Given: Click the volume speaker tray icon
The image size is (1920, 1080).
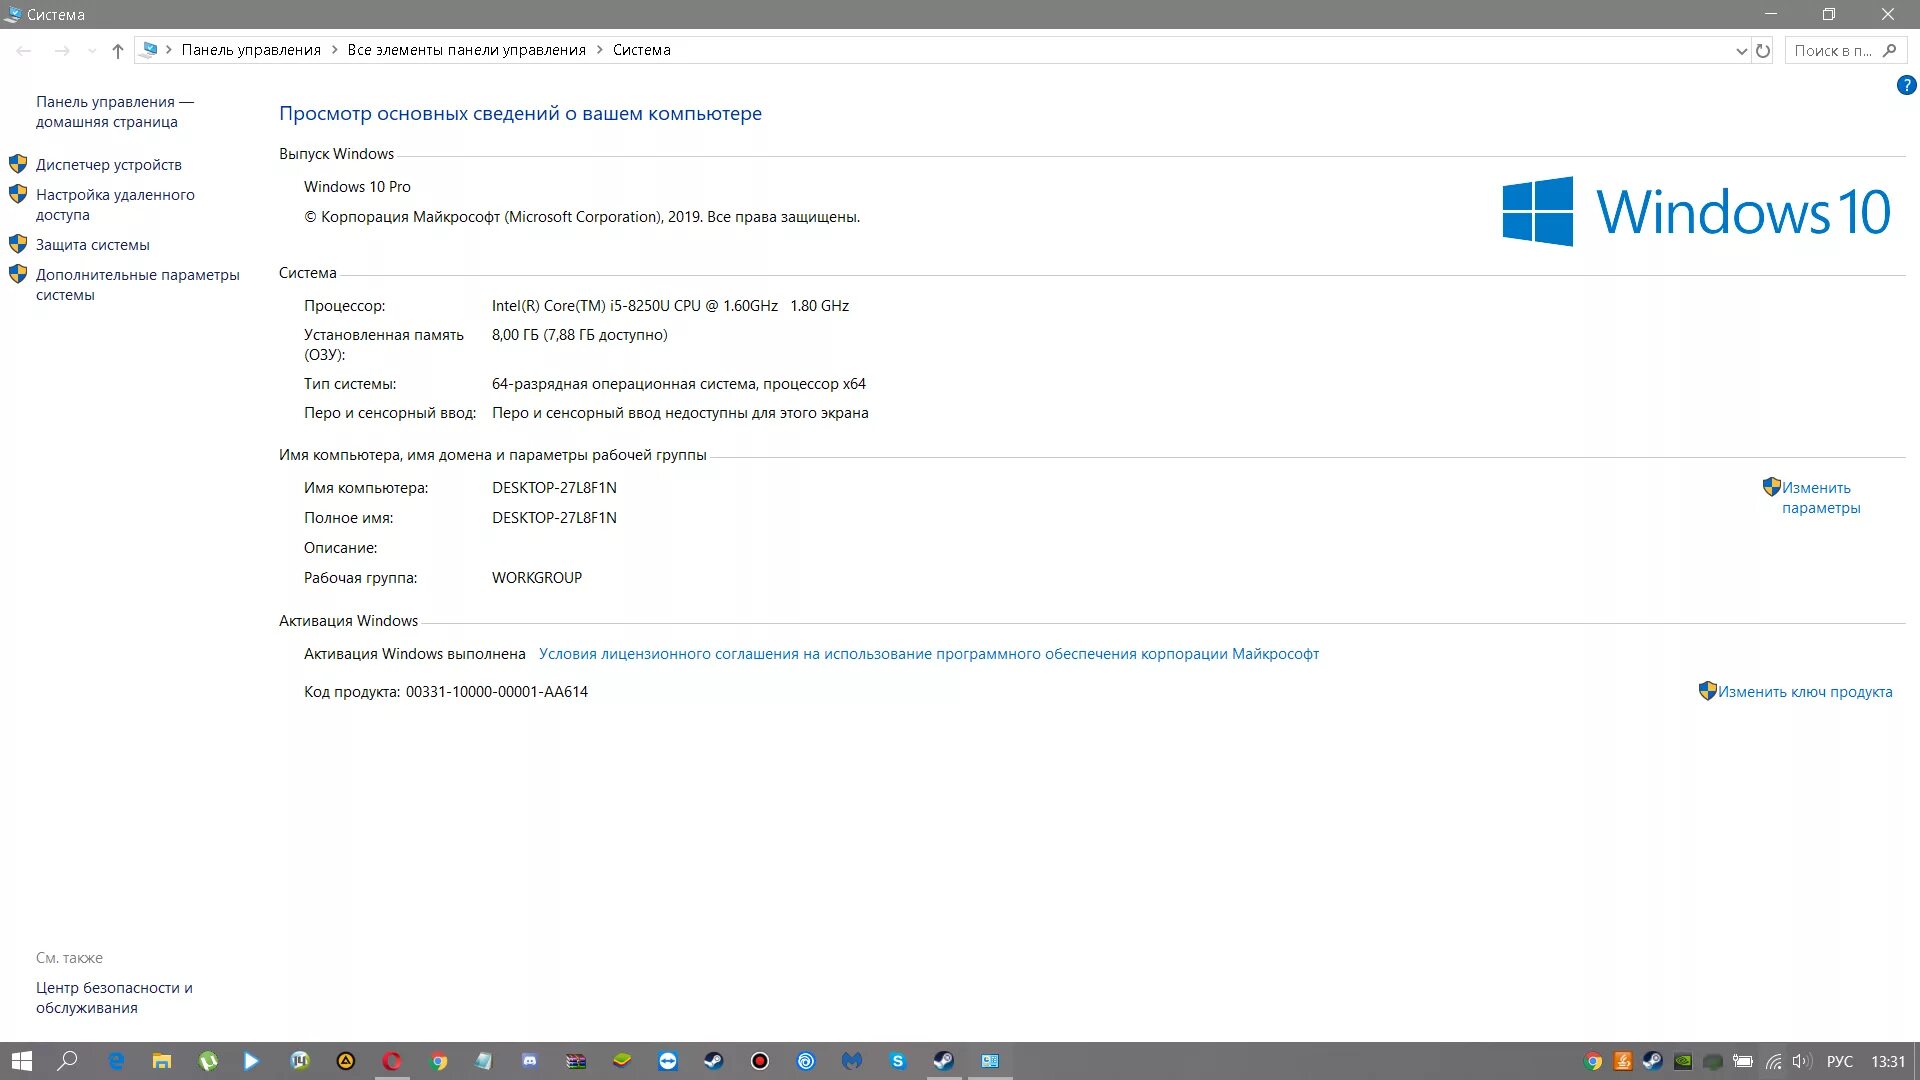Looking at the screenshot, I should 1802,1061.
